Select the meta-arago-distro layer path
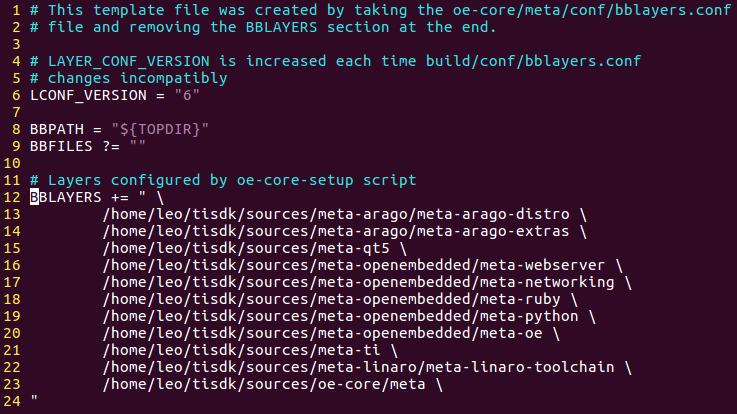 pyautogui.click(x=336, y=214)
